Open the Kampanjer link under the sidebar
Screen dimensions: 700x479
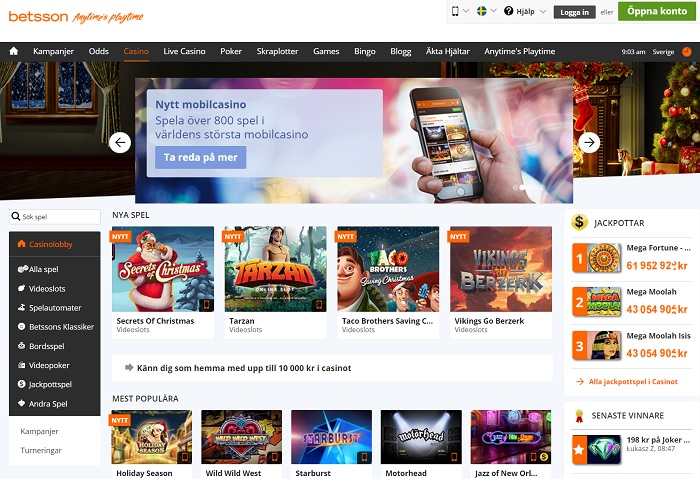[39, 431]
